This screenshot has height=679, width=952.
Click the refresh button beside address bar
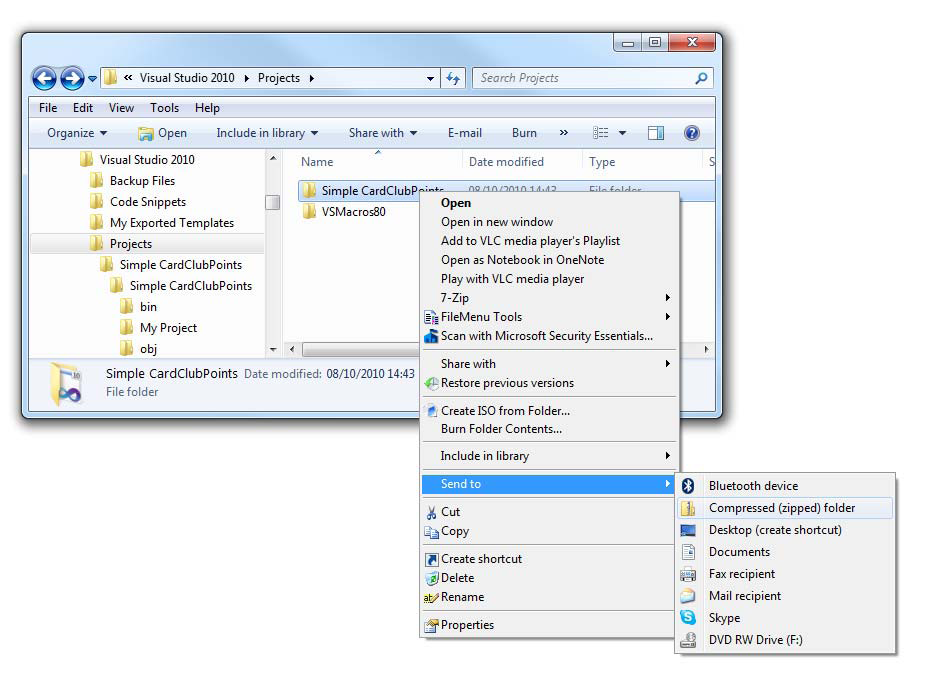pos(454,78)
